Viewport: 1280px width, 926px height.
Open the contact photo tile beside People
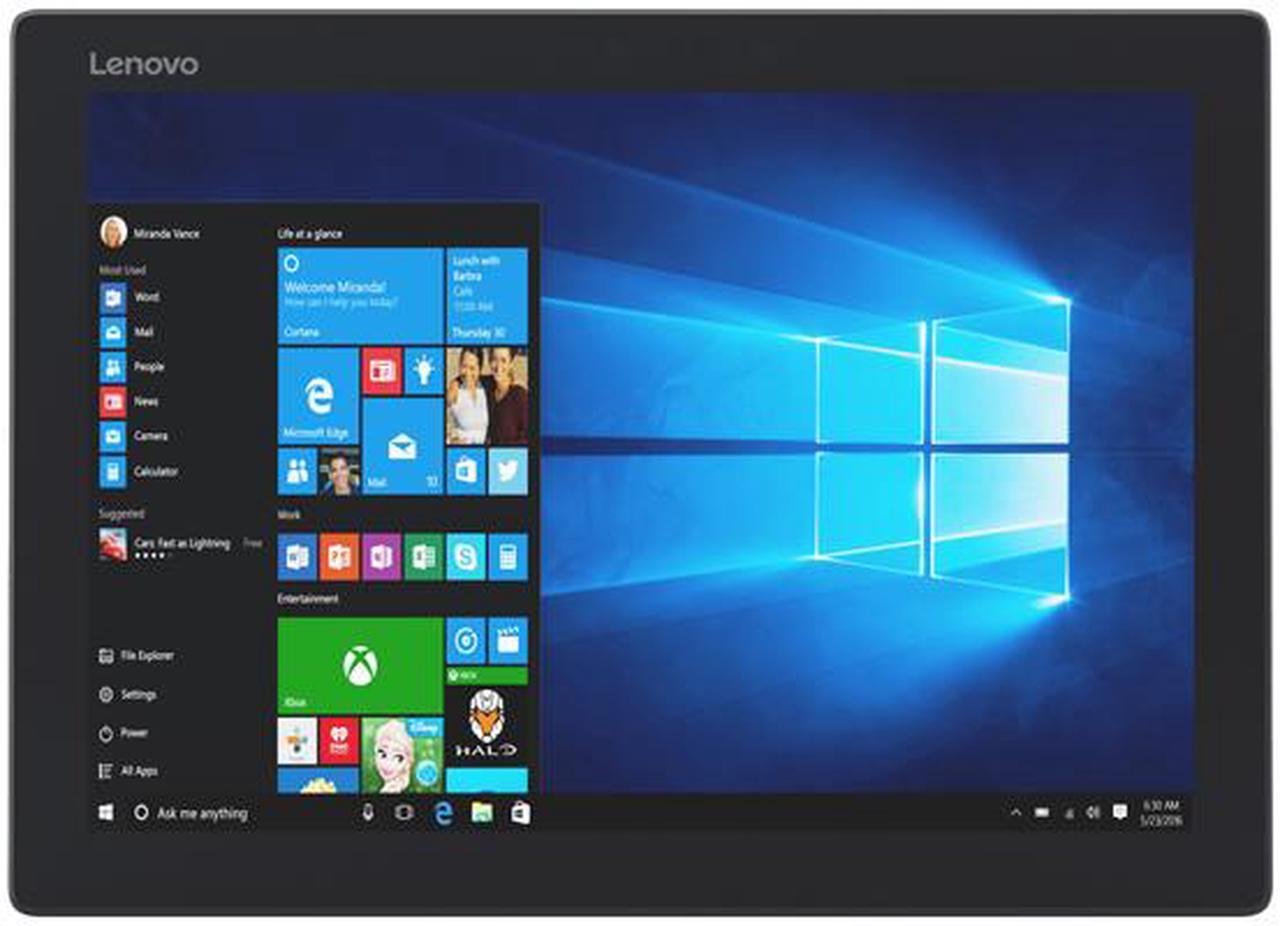(339, 471)
